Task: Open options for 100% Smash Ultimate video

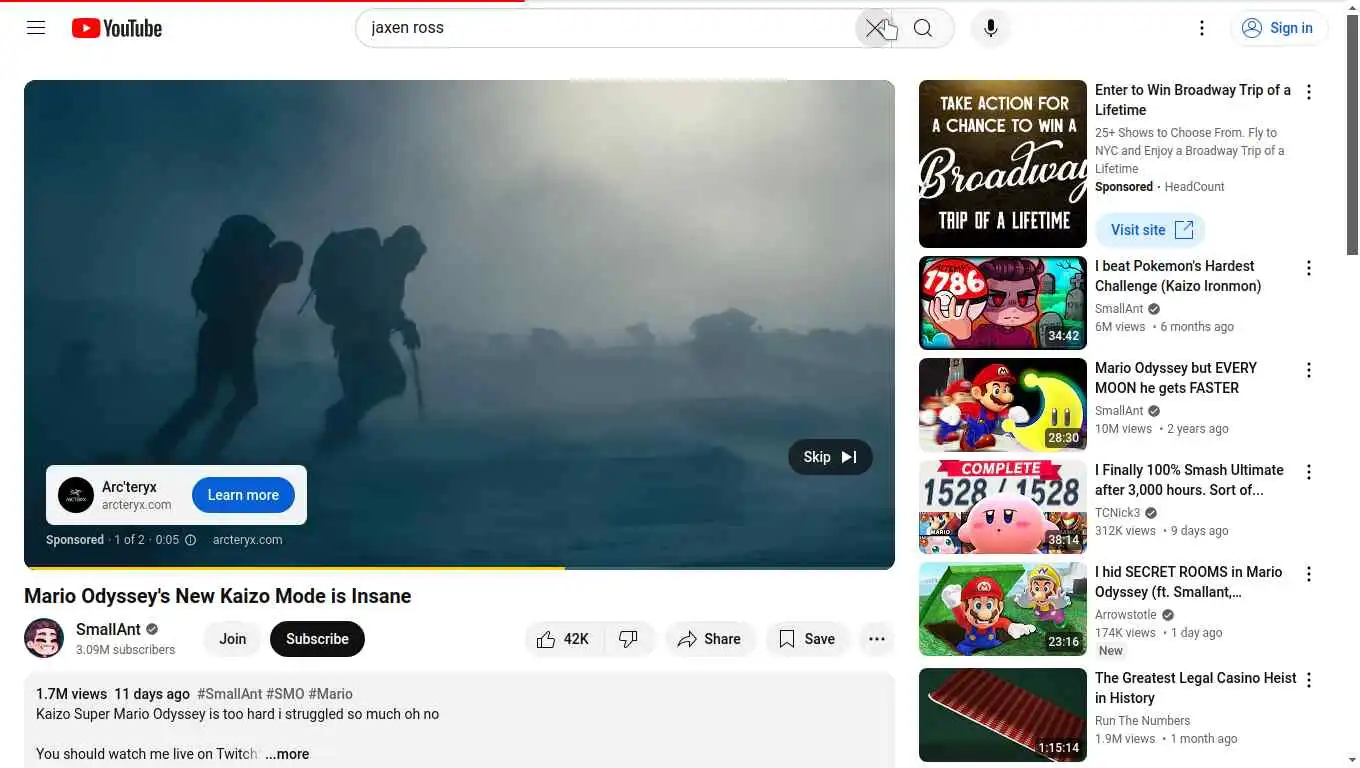Action: [1308, 472]
